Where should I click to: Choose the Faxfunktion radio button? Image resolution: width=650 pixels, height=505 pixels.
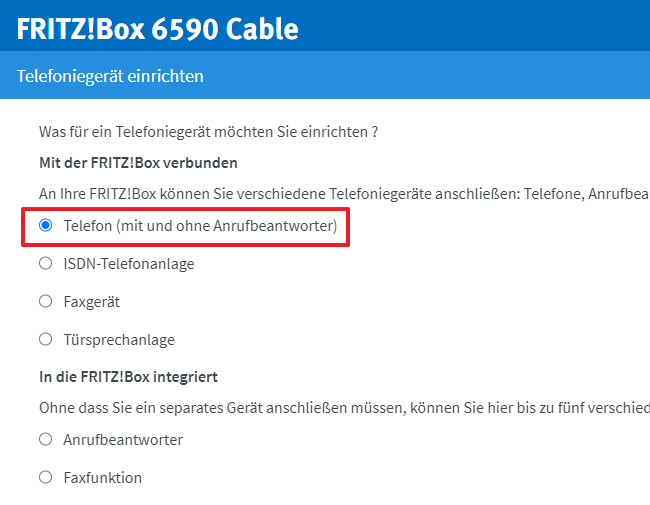45,477
